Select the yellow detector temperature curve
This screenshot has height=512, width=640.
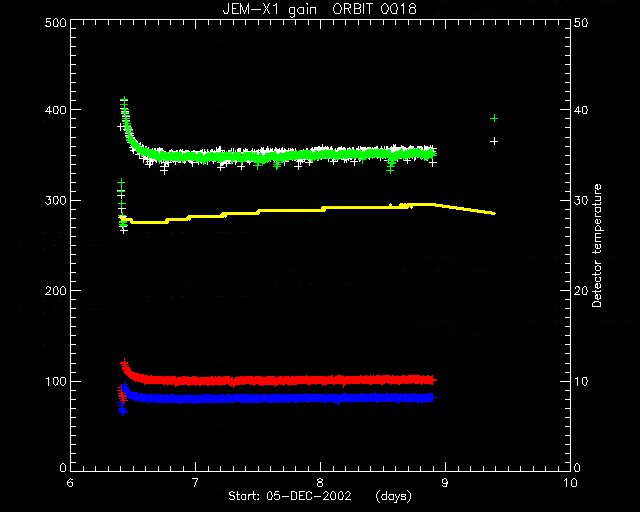tap(308, 210)
